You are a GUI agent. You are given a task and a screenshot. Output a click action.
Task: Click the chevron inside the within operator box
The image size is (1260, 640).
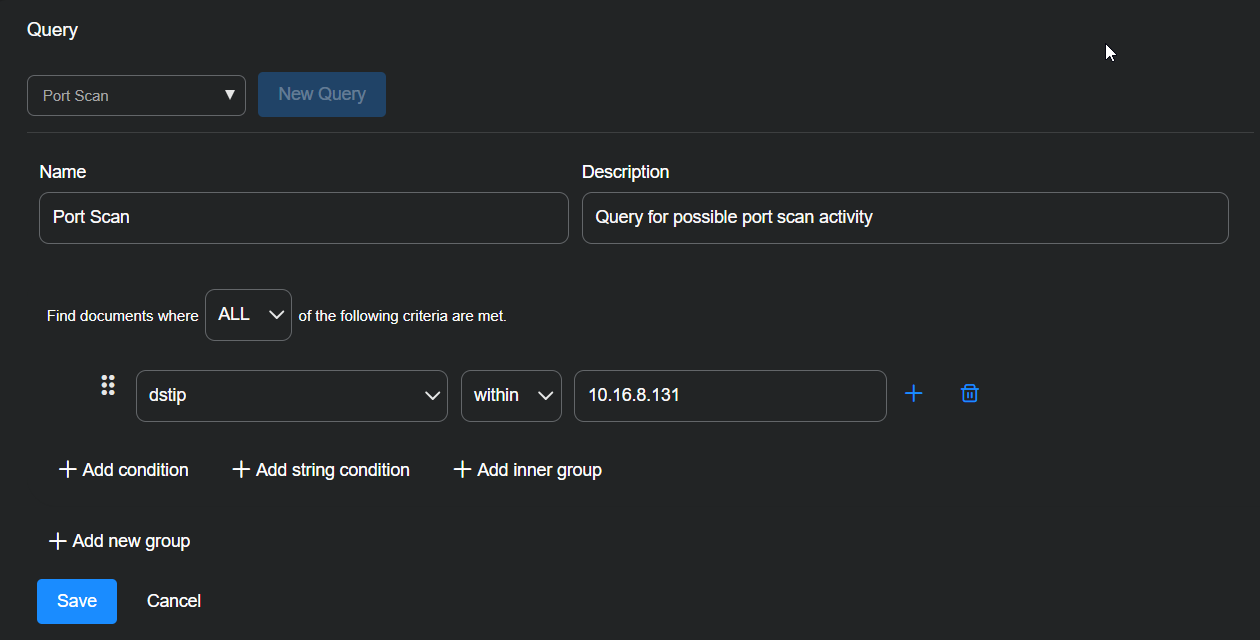546,396
